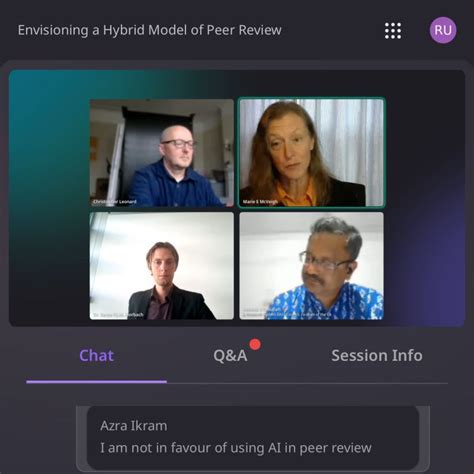Click the video of man in blue patterned shirt
The height and width of the screenshot is (474, 474).
click(311, 266)
